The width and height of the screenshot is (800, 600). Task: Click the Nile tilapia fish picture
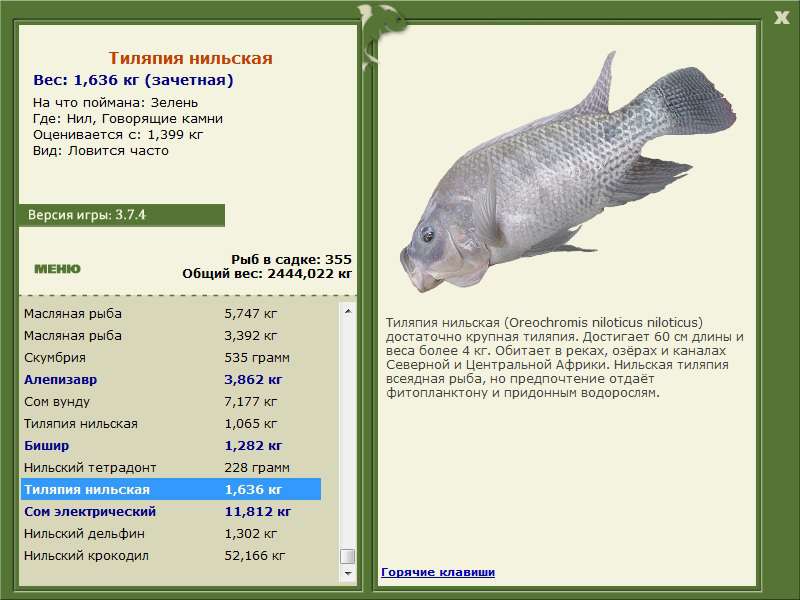tap(567, 173)
